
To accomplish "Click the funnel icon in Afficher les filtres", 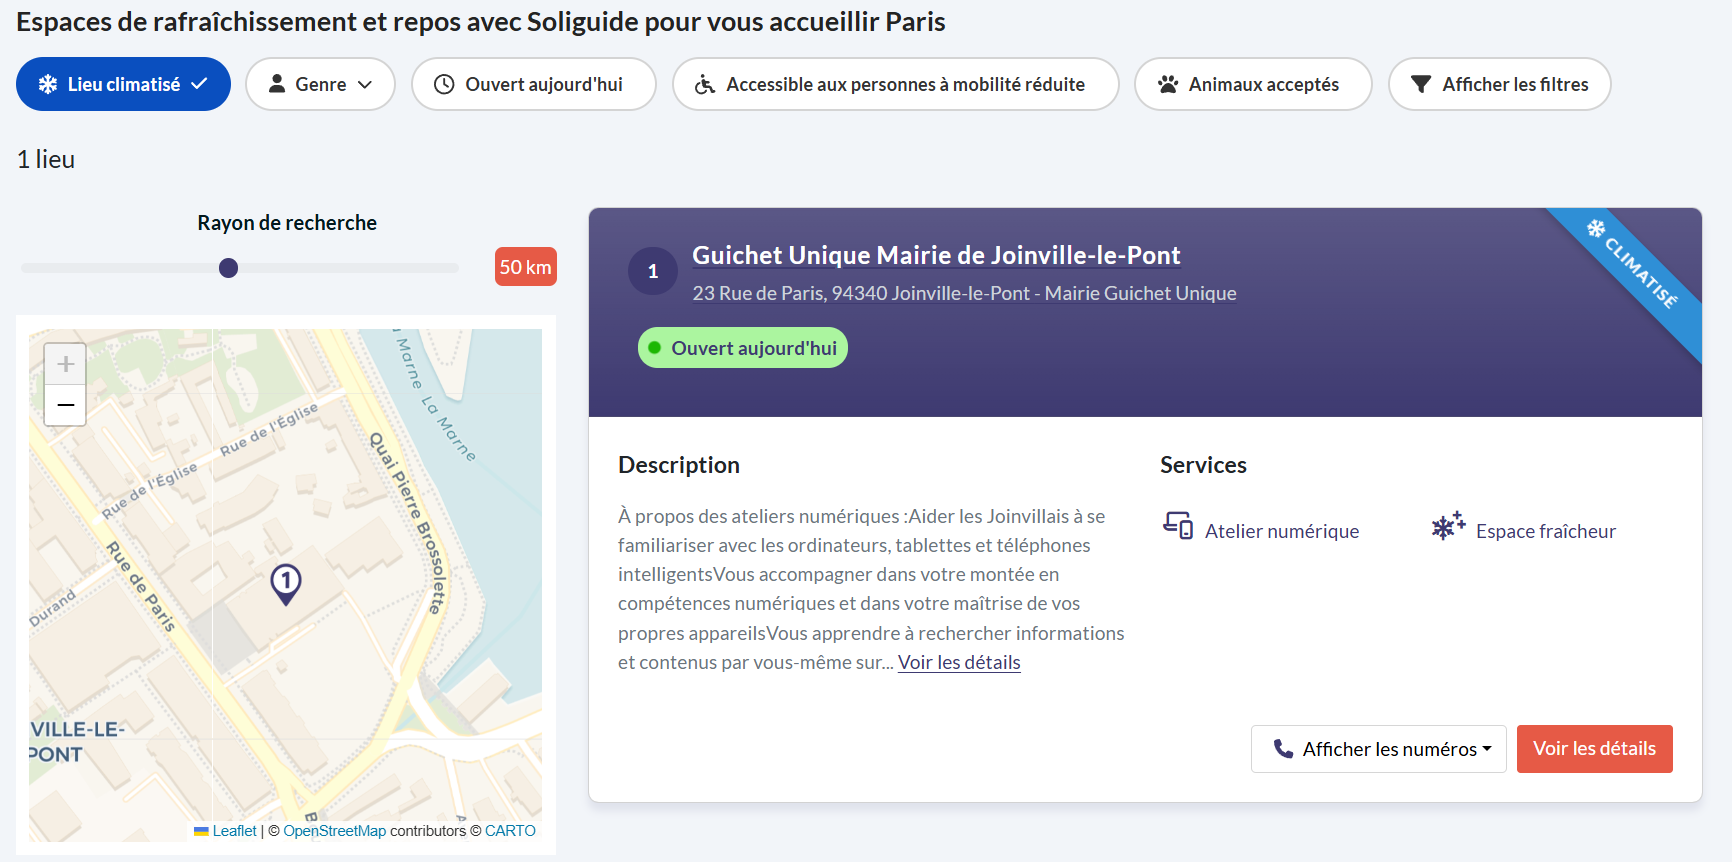I will pyautogui.click(x=1420, y=84).
